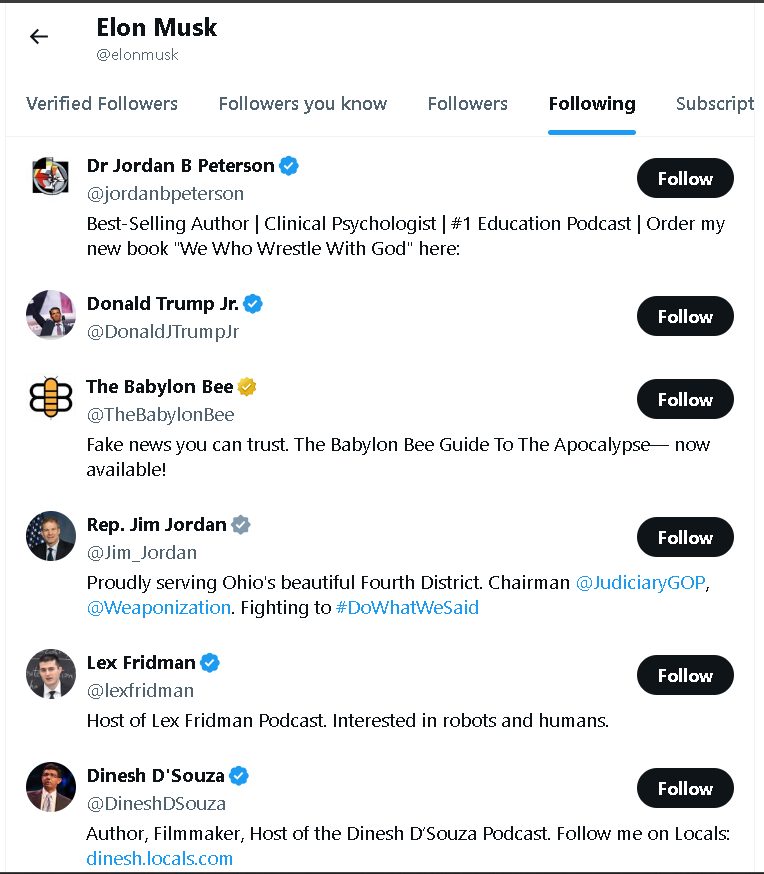
Task: Switch to the Verified Followers tab
Action: 102,103
